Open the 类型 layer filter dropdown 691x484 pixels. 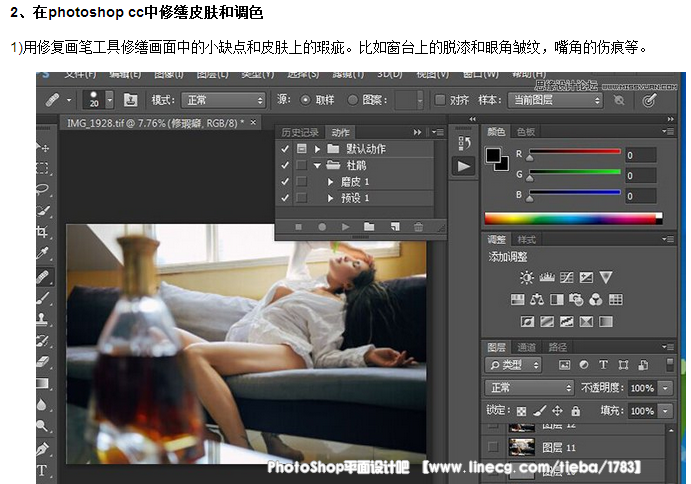[513, 365]
